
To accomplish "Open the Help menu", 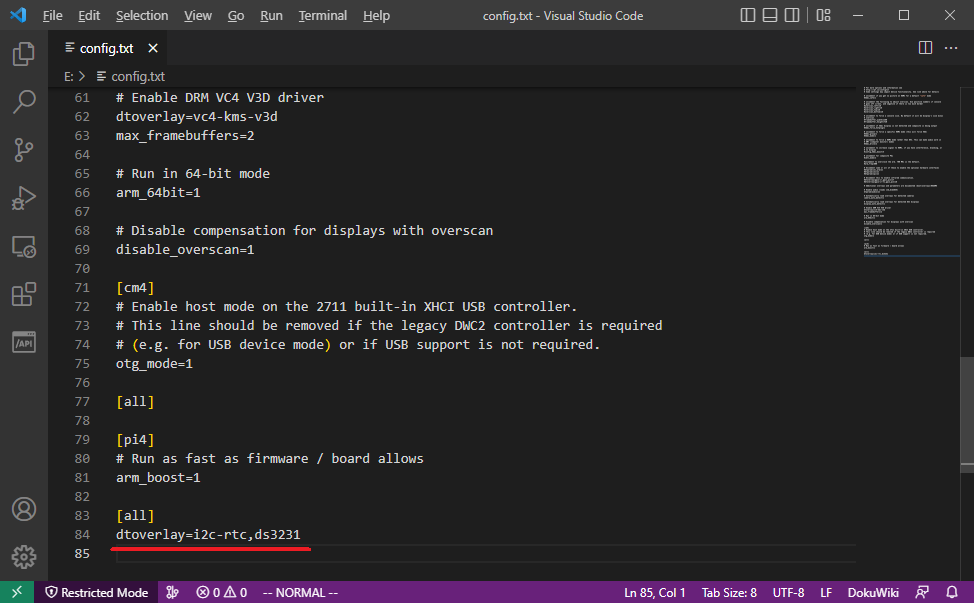I will [376, 16].
